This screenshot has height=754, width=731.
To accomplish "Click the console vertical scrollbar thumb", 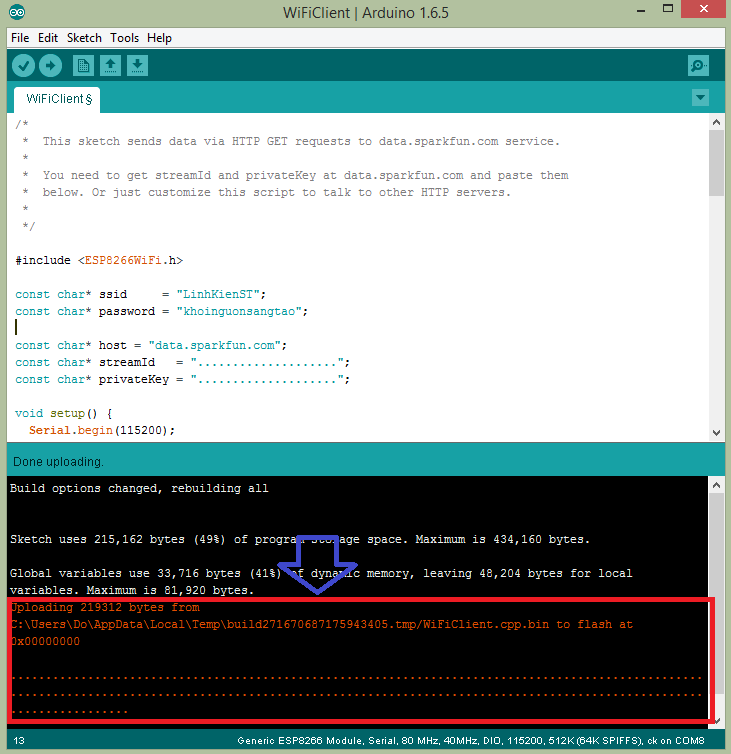I will [x=716, y=593].
